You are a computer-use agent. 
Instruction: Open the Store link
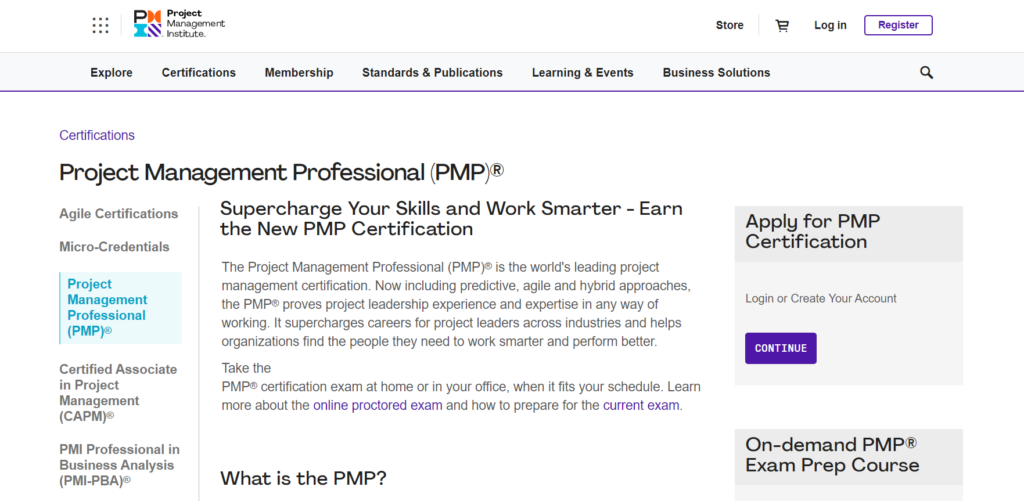point(729,25)
